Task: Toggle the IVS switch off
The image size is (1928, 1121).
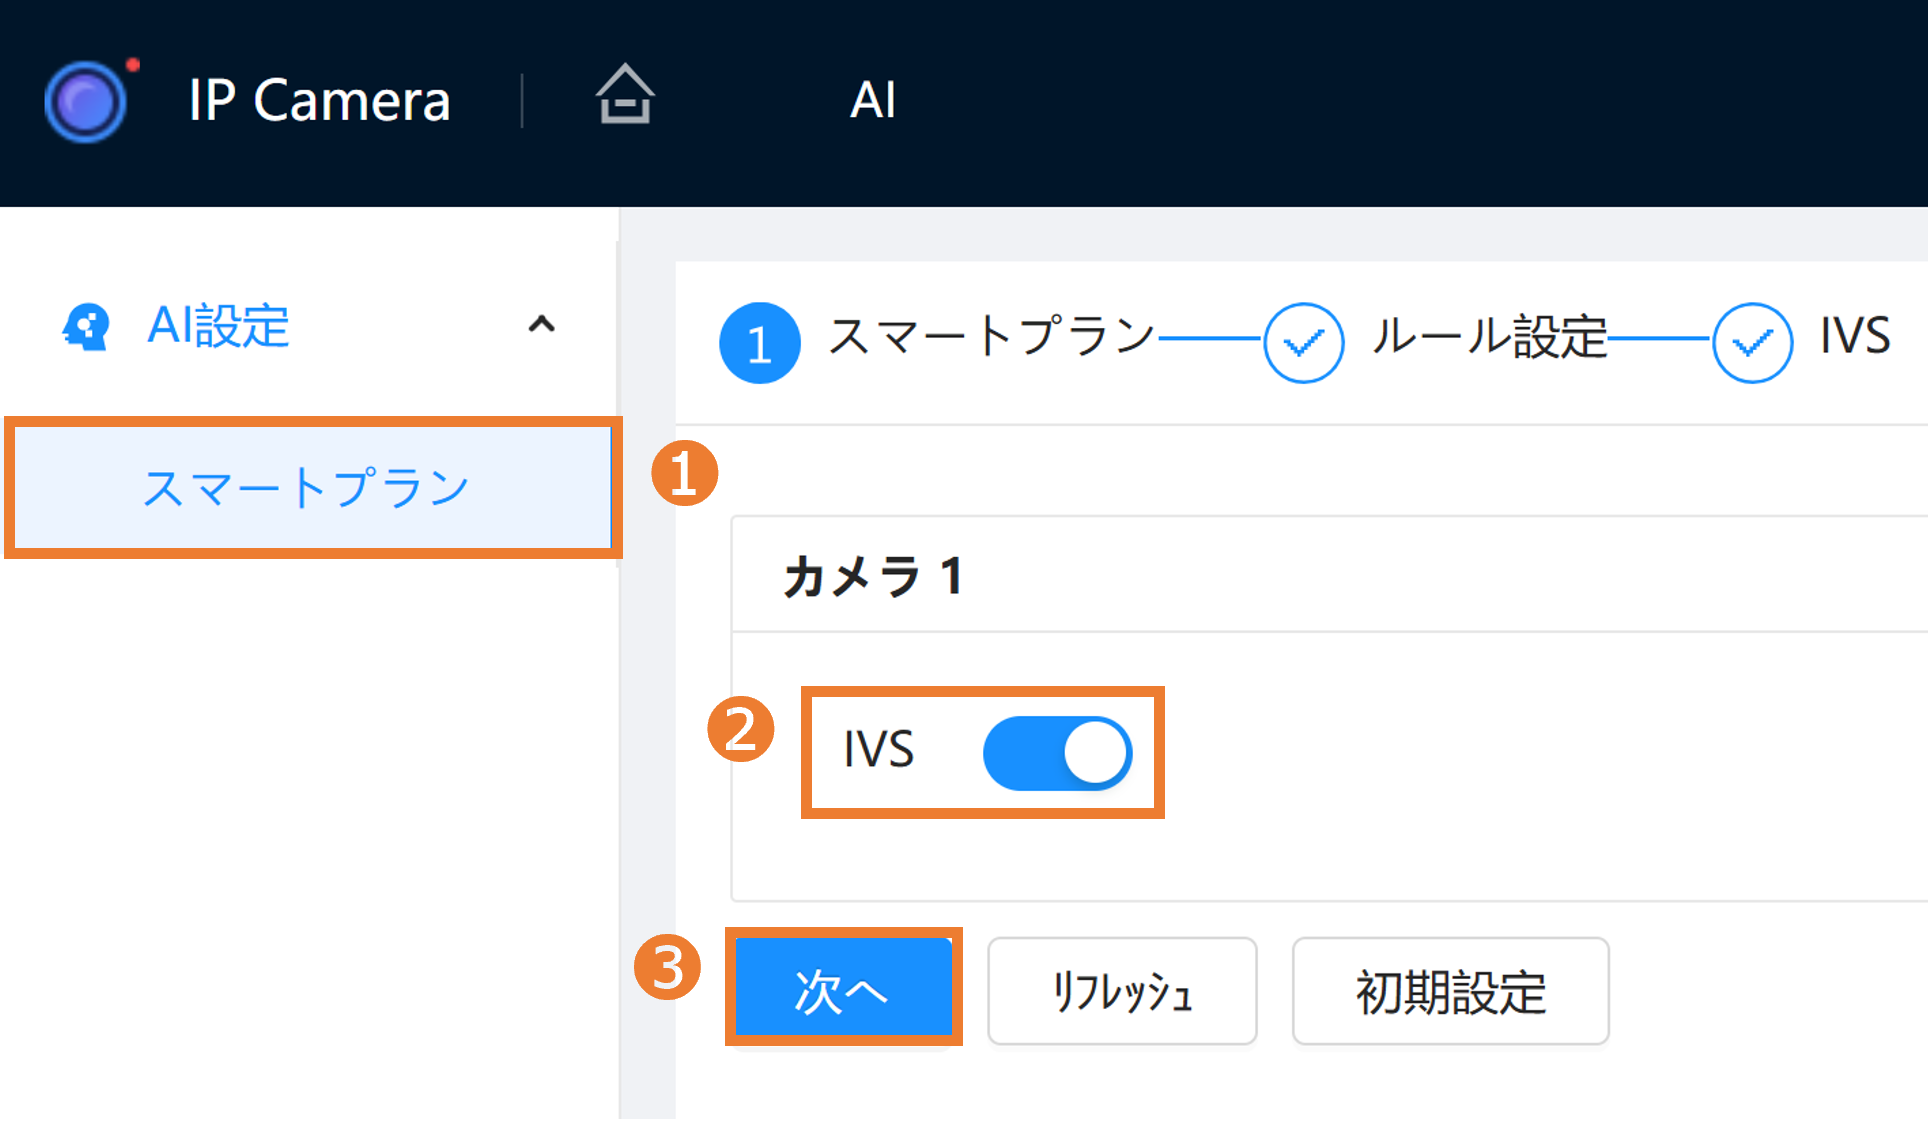Action: click(1057, 753)
